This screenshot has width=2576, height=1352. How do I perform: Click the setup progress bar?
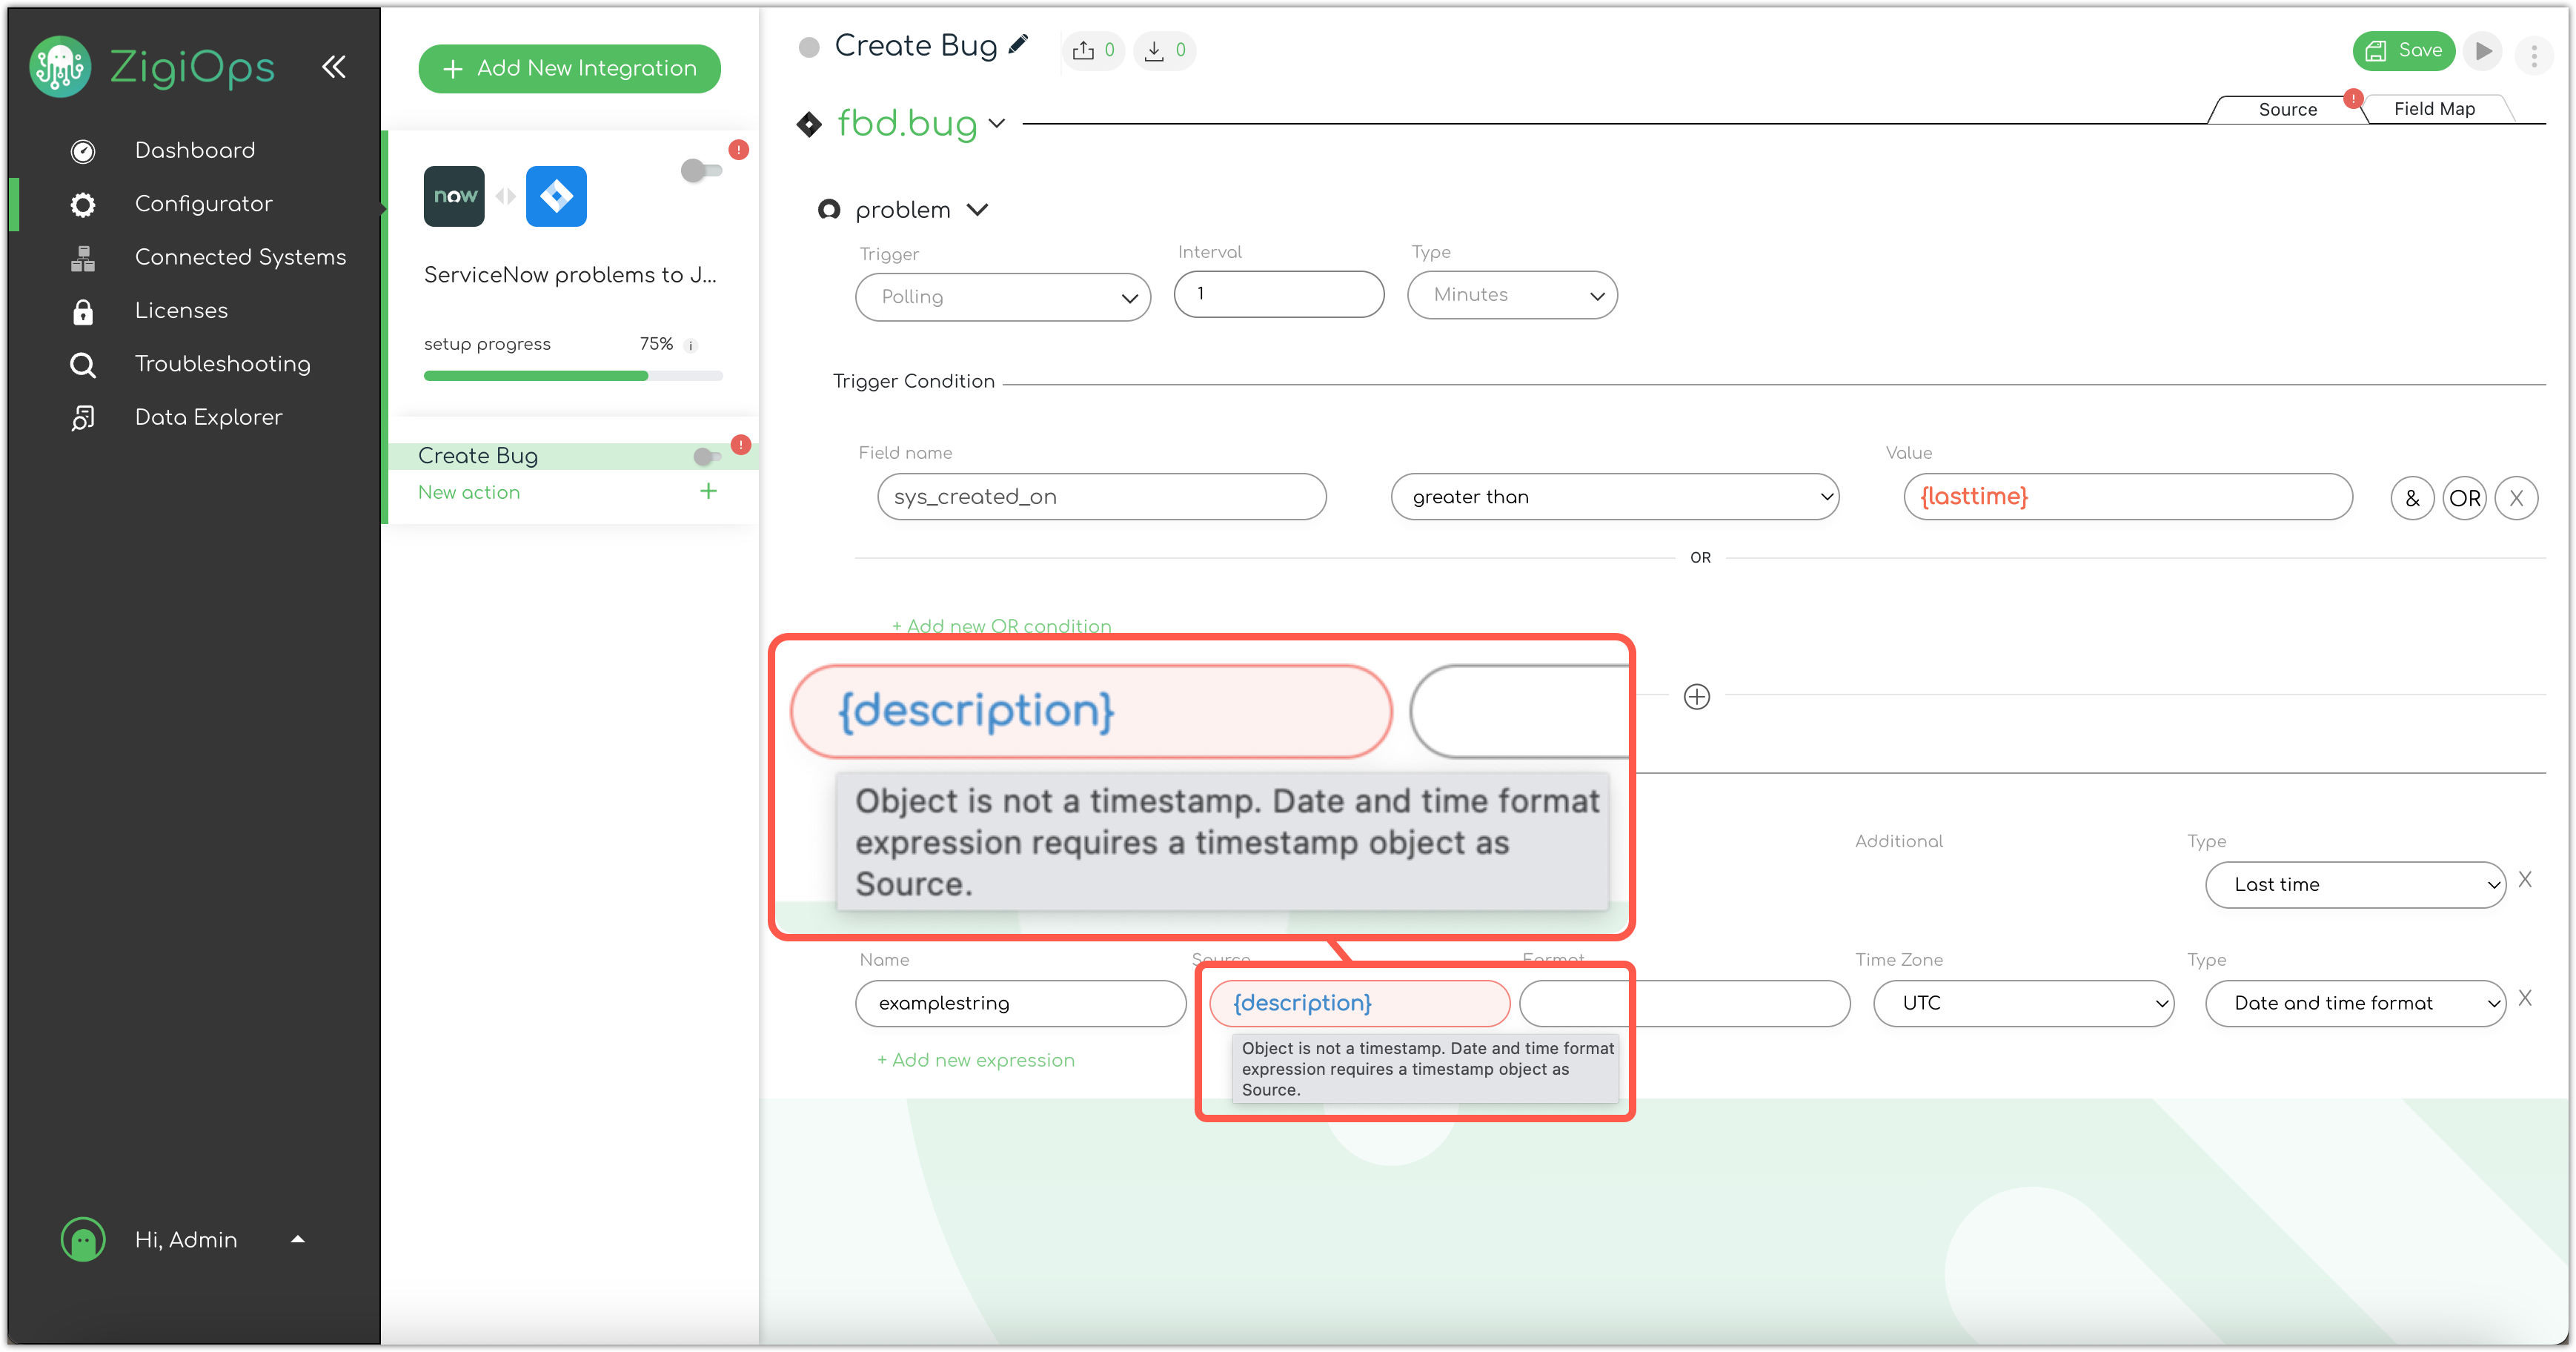[573, 376]
